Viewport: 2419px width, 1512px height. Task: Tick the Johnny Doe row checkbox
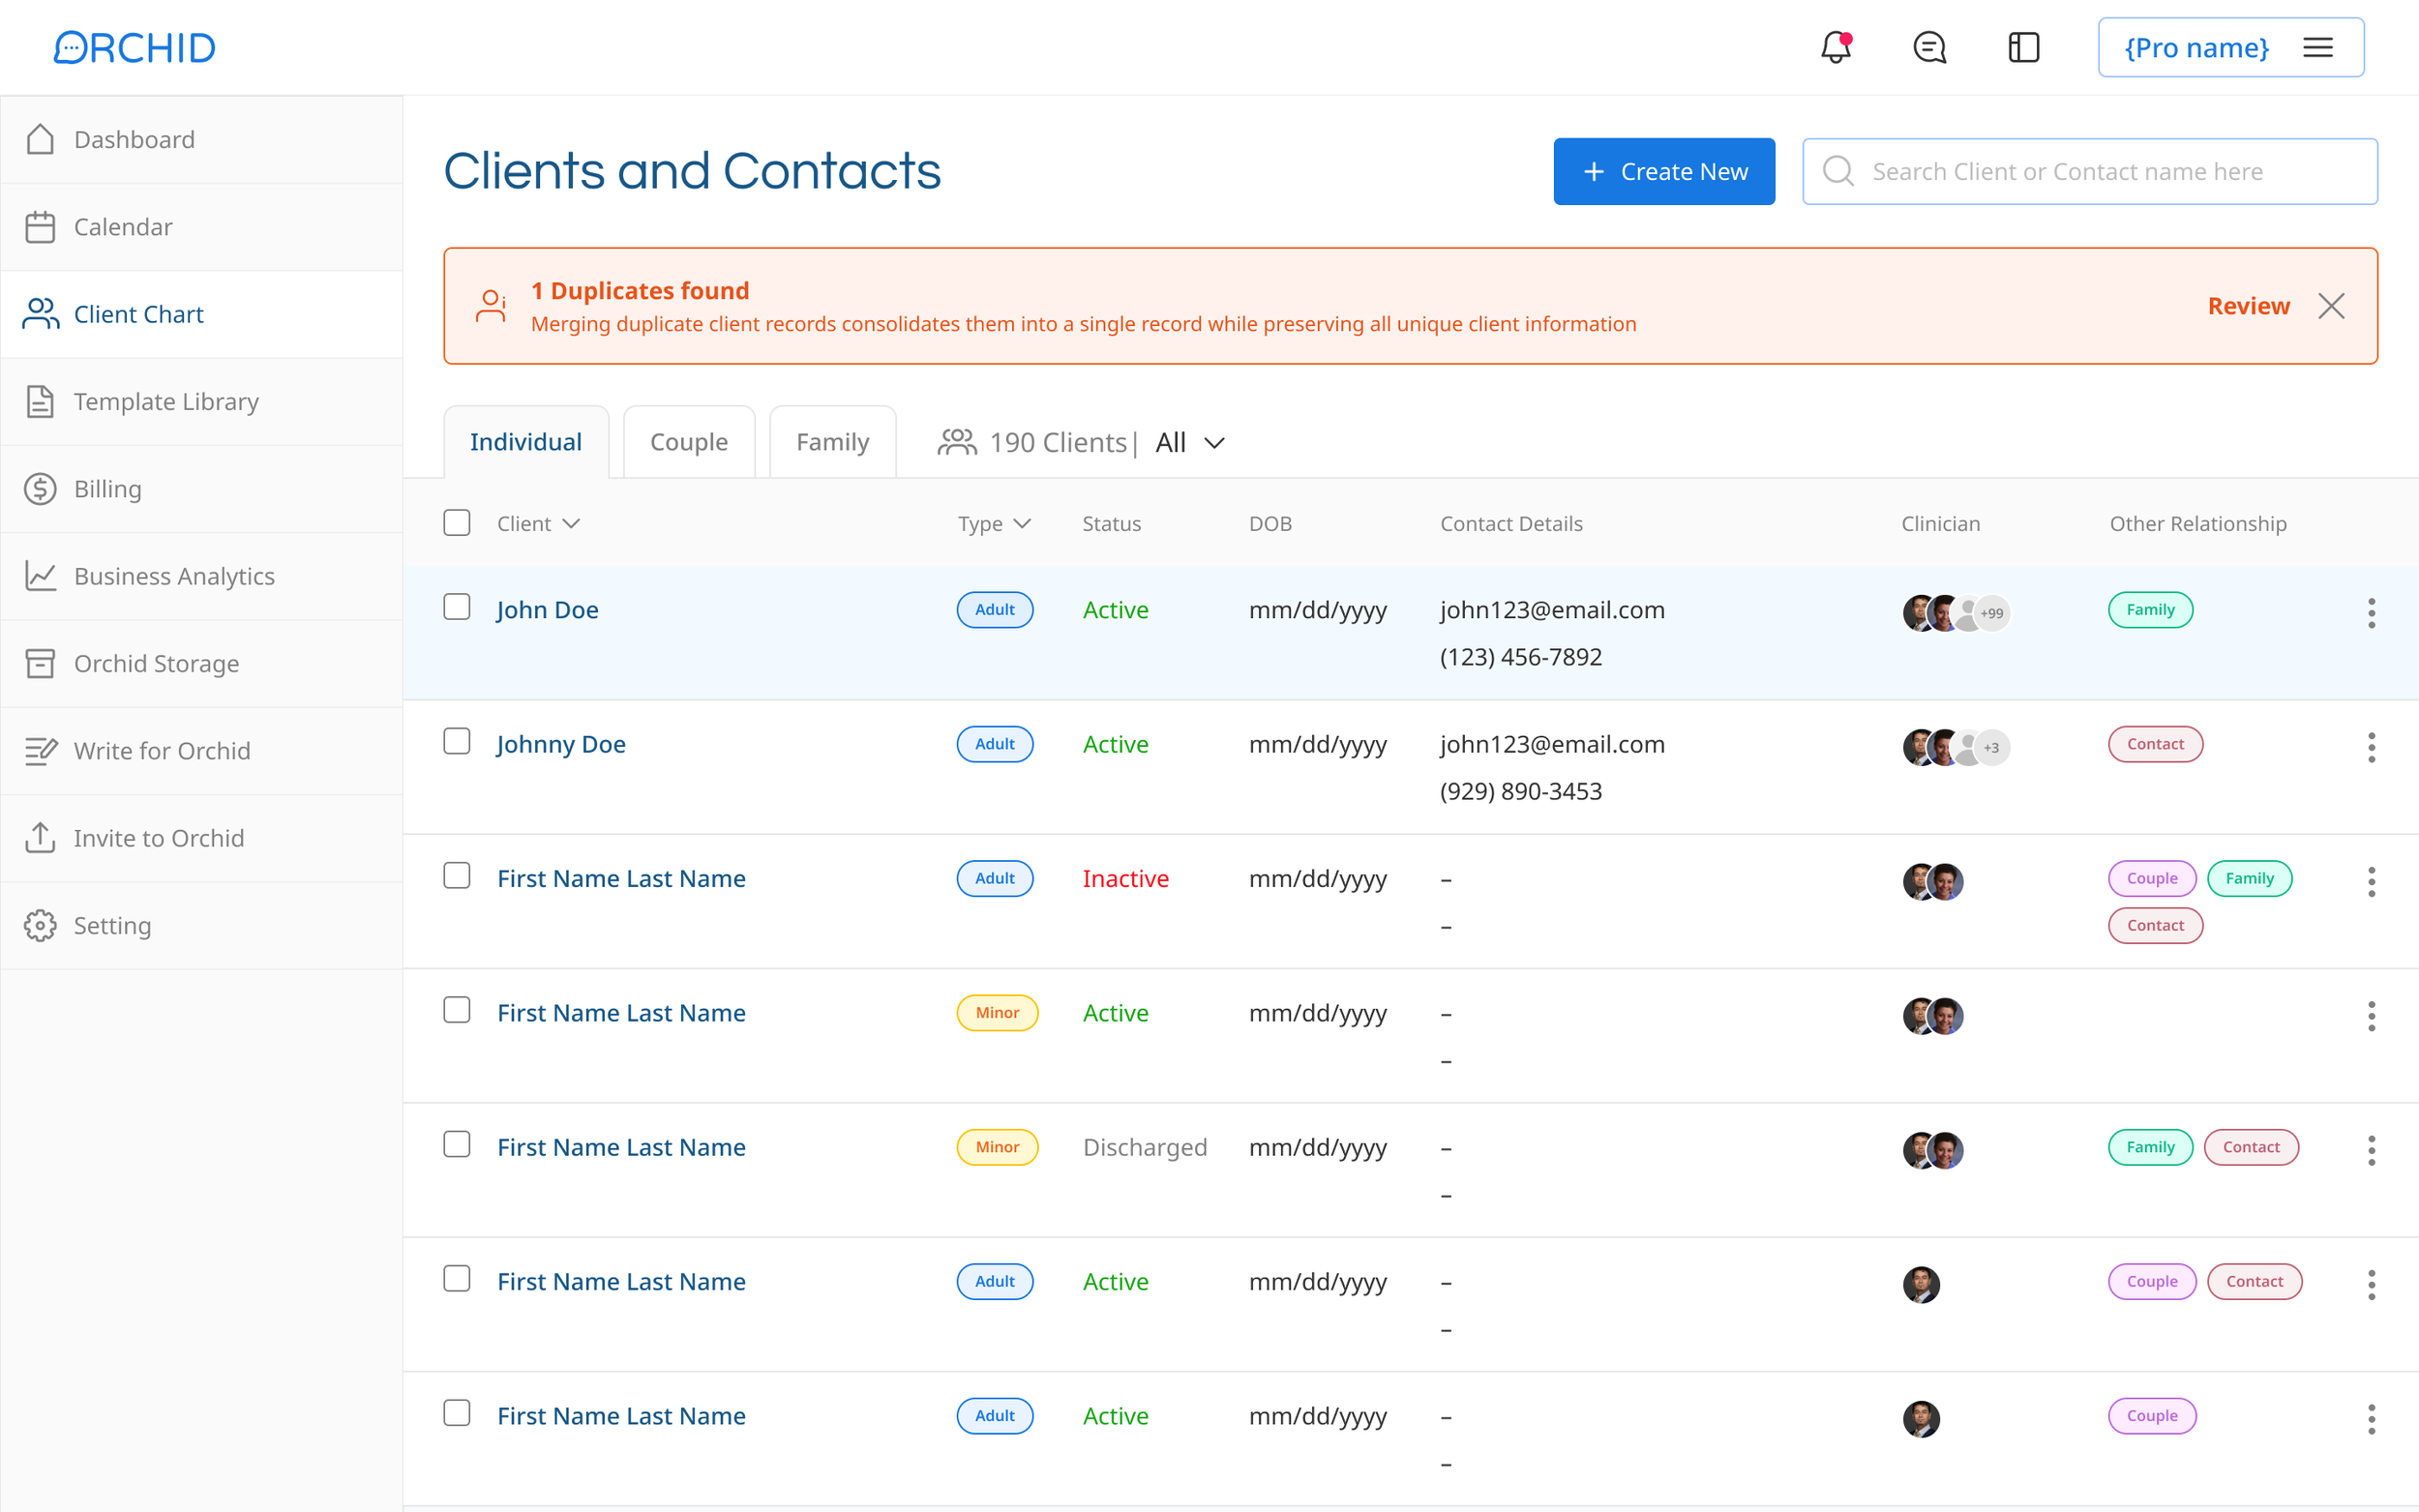click(457, 741)
